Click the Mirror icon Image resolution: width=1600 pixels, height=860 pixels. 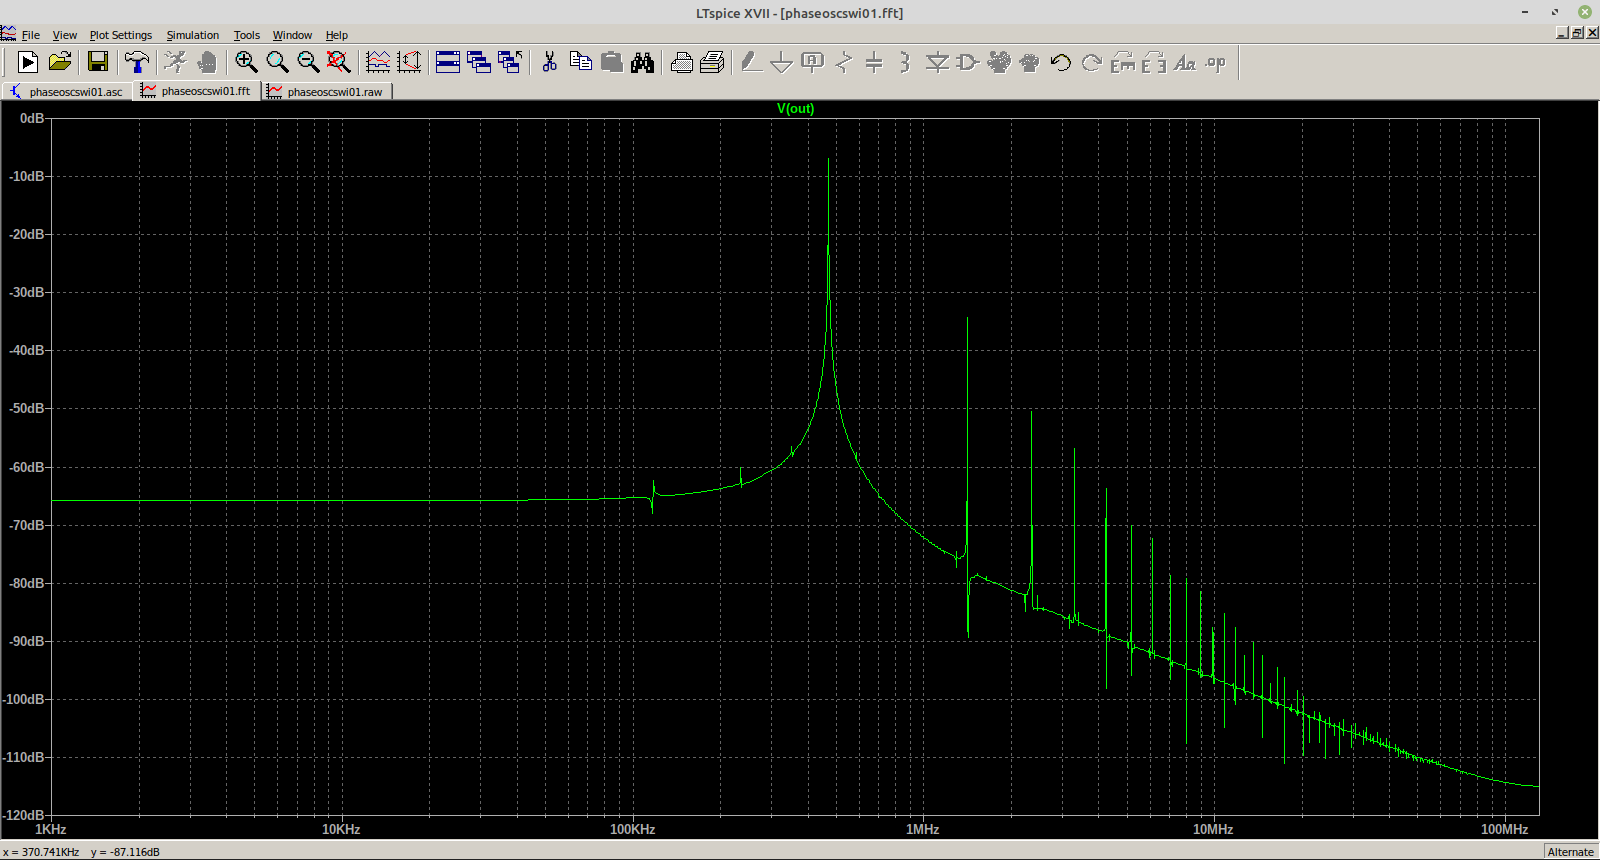click(x=1154, y=62)
